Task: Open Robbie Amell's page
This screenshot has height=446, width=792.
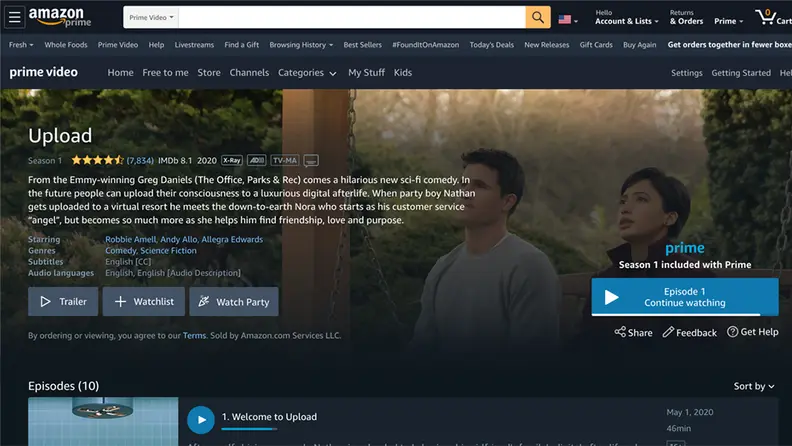Action: click(x=130, y=239)
